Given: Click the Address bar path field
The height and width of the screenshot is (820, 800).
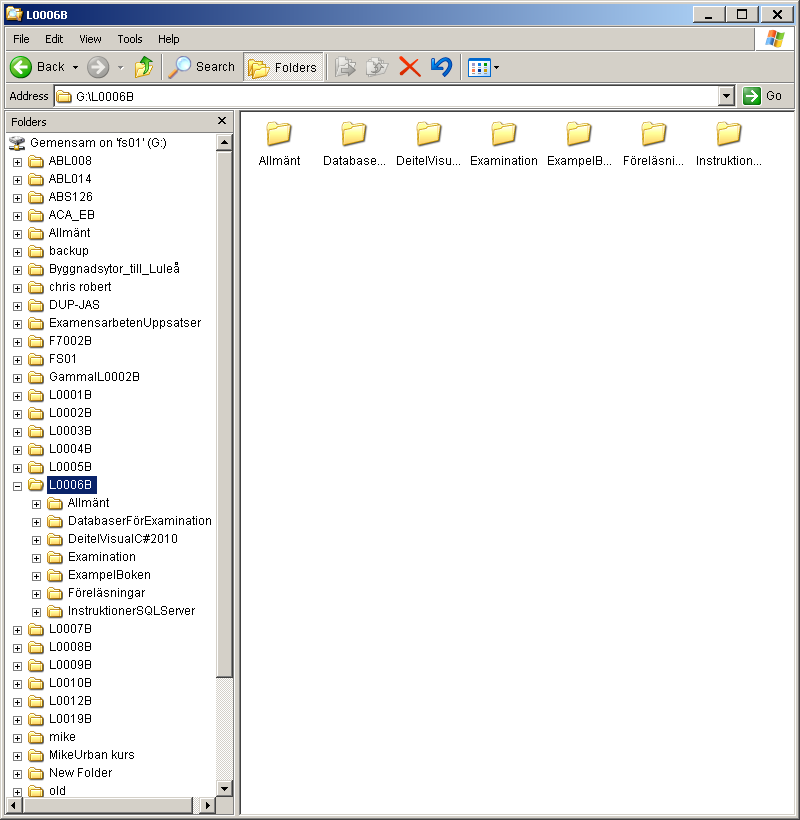Looking at the screenshot, I should [x=387, y=96].
